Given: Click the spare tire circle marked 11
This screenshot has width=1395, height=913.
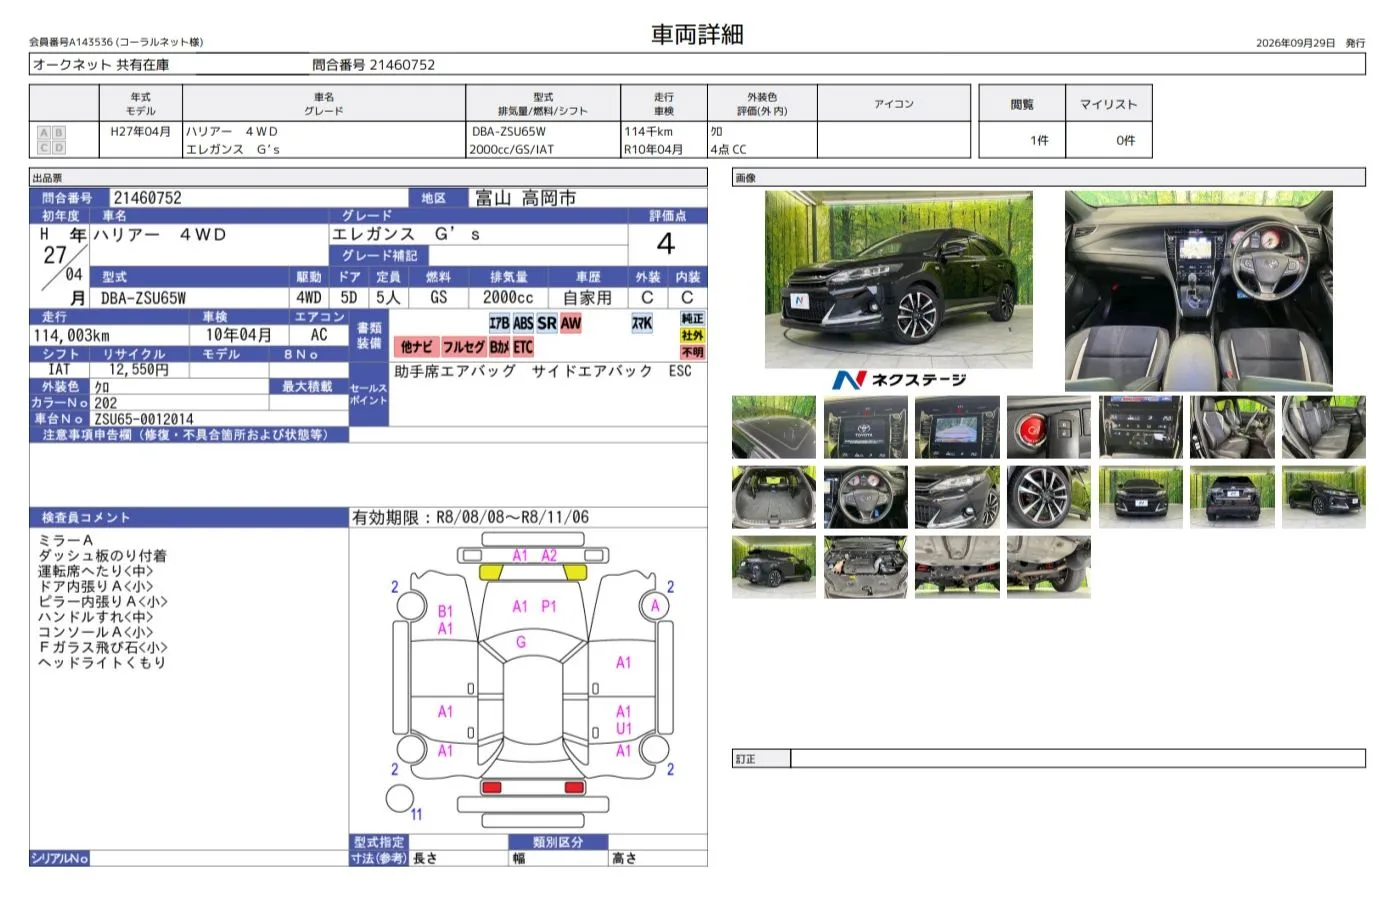Looking at the screenshot, I should [400, 798].
